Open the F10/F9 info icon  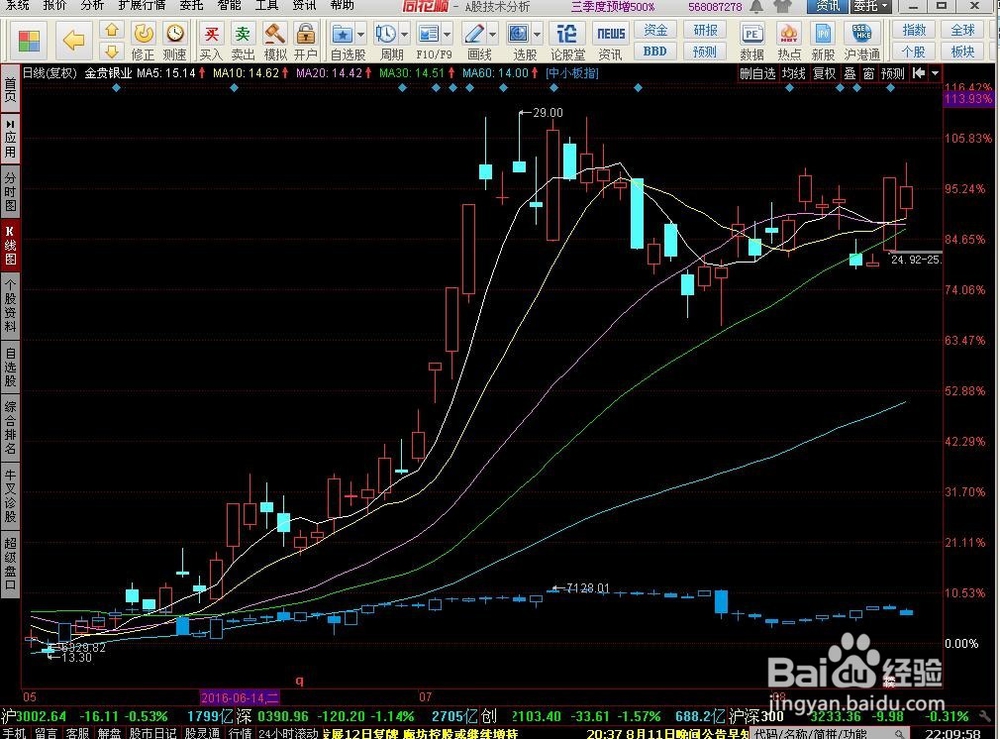click(429, 33)
